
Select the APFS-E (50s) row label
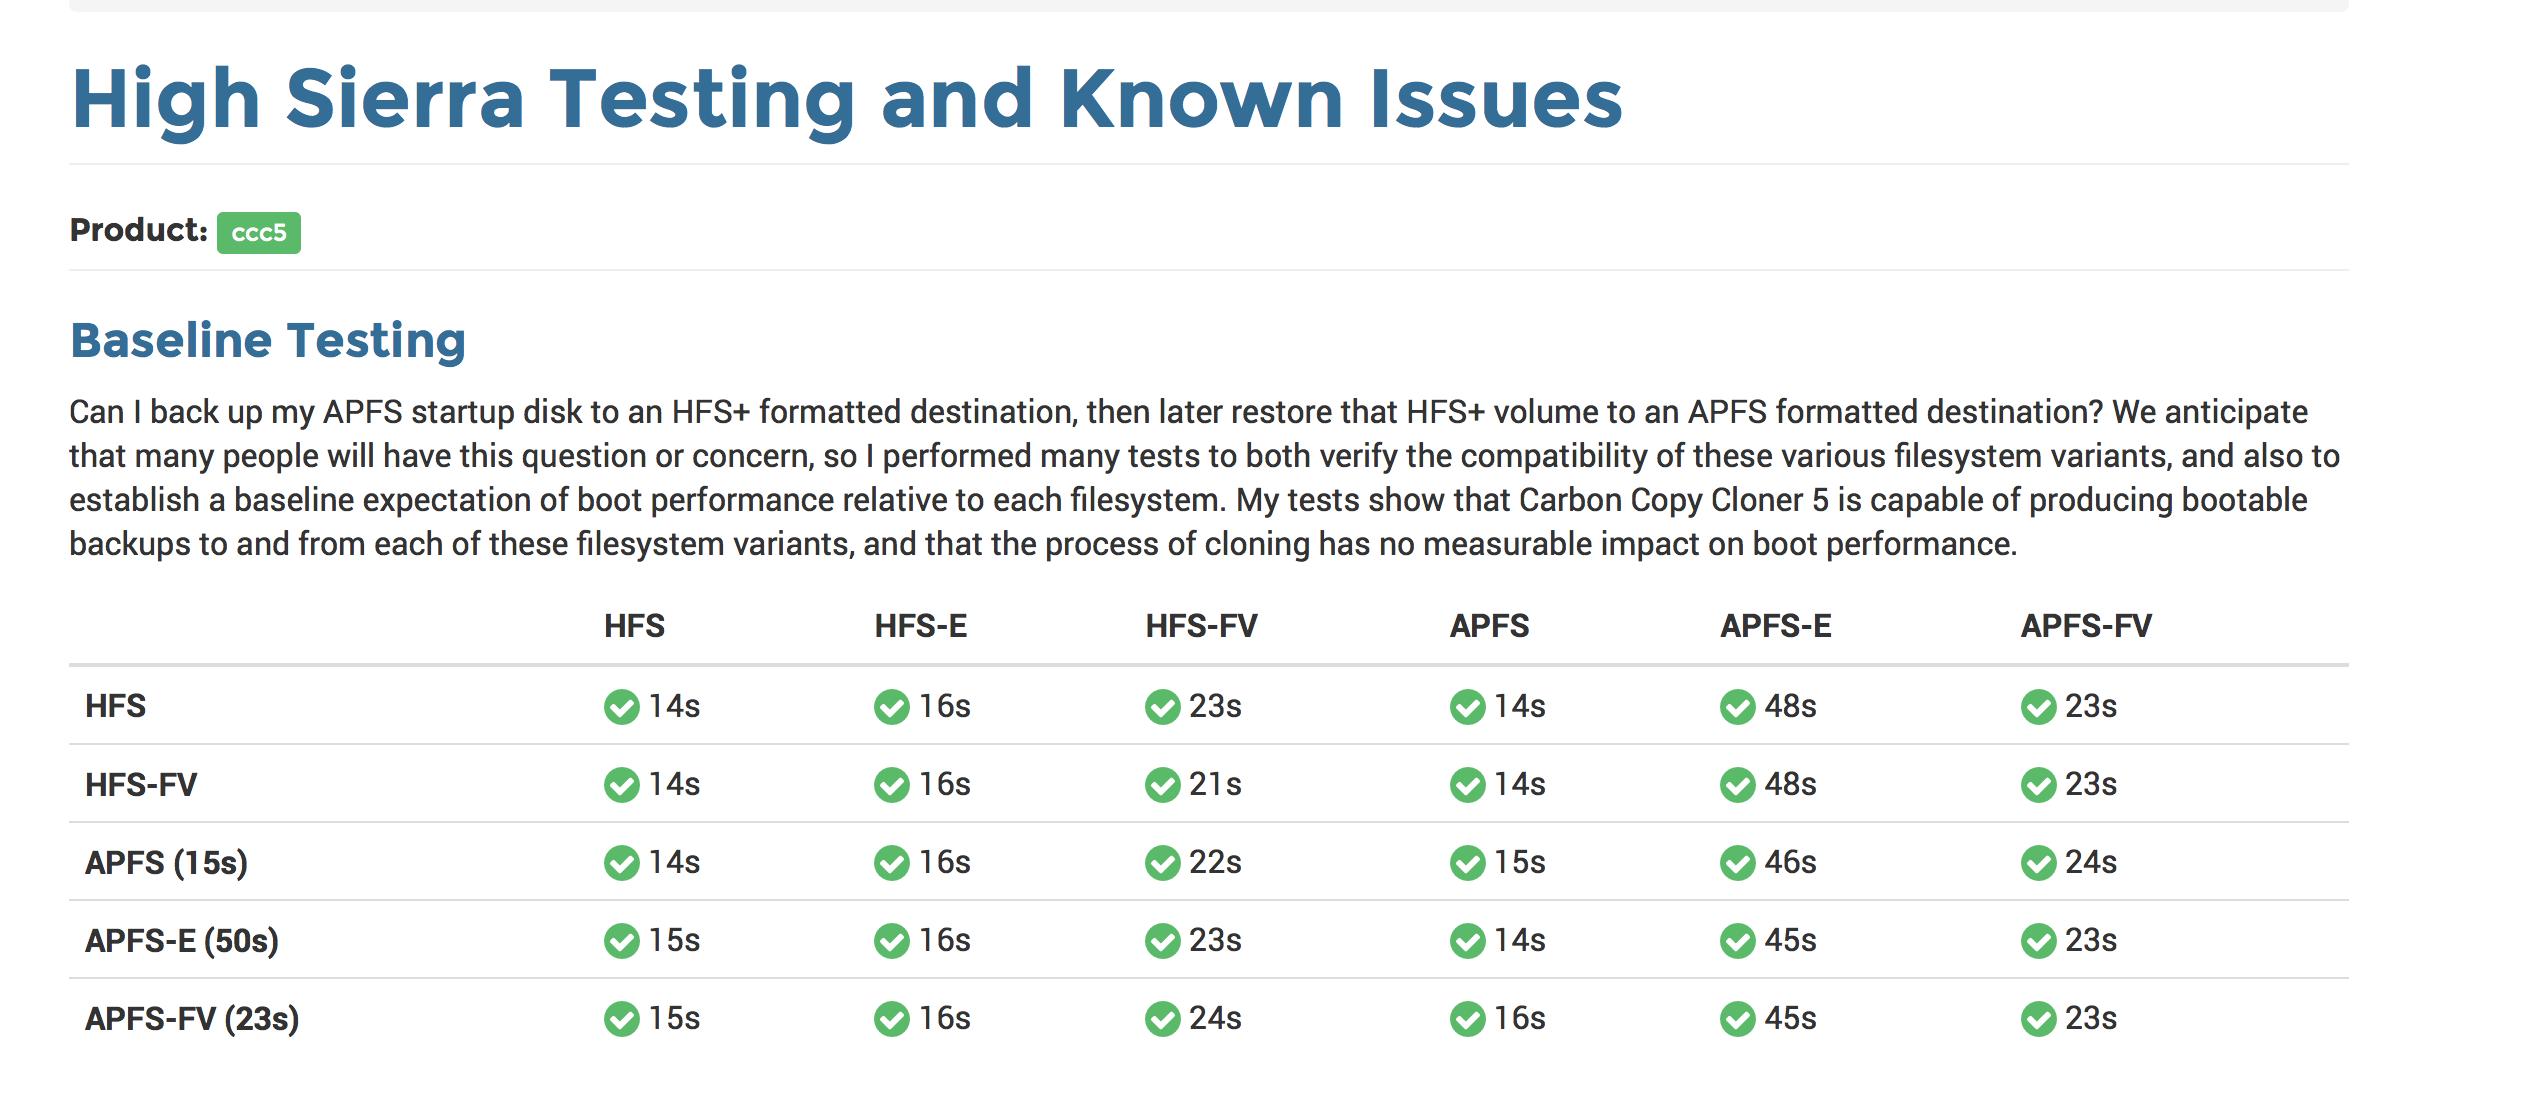pyautogui.click(x=182, y=940)
